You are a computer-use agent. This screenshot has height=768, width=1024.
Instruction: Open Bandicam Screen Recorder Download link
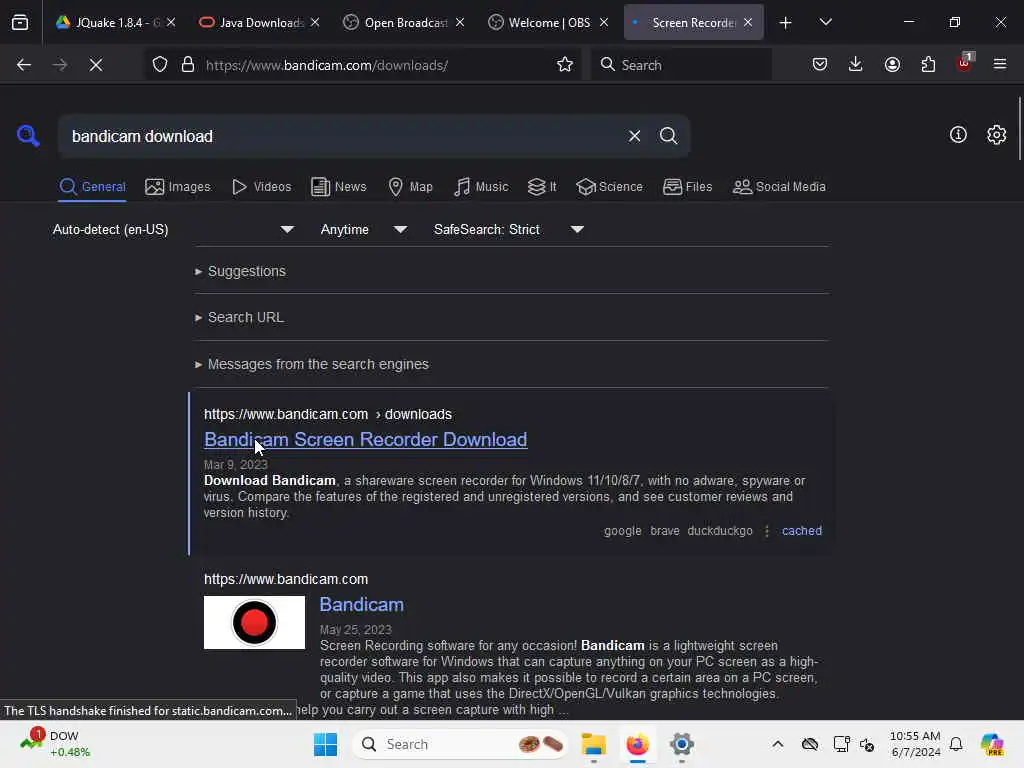point(366,440)
